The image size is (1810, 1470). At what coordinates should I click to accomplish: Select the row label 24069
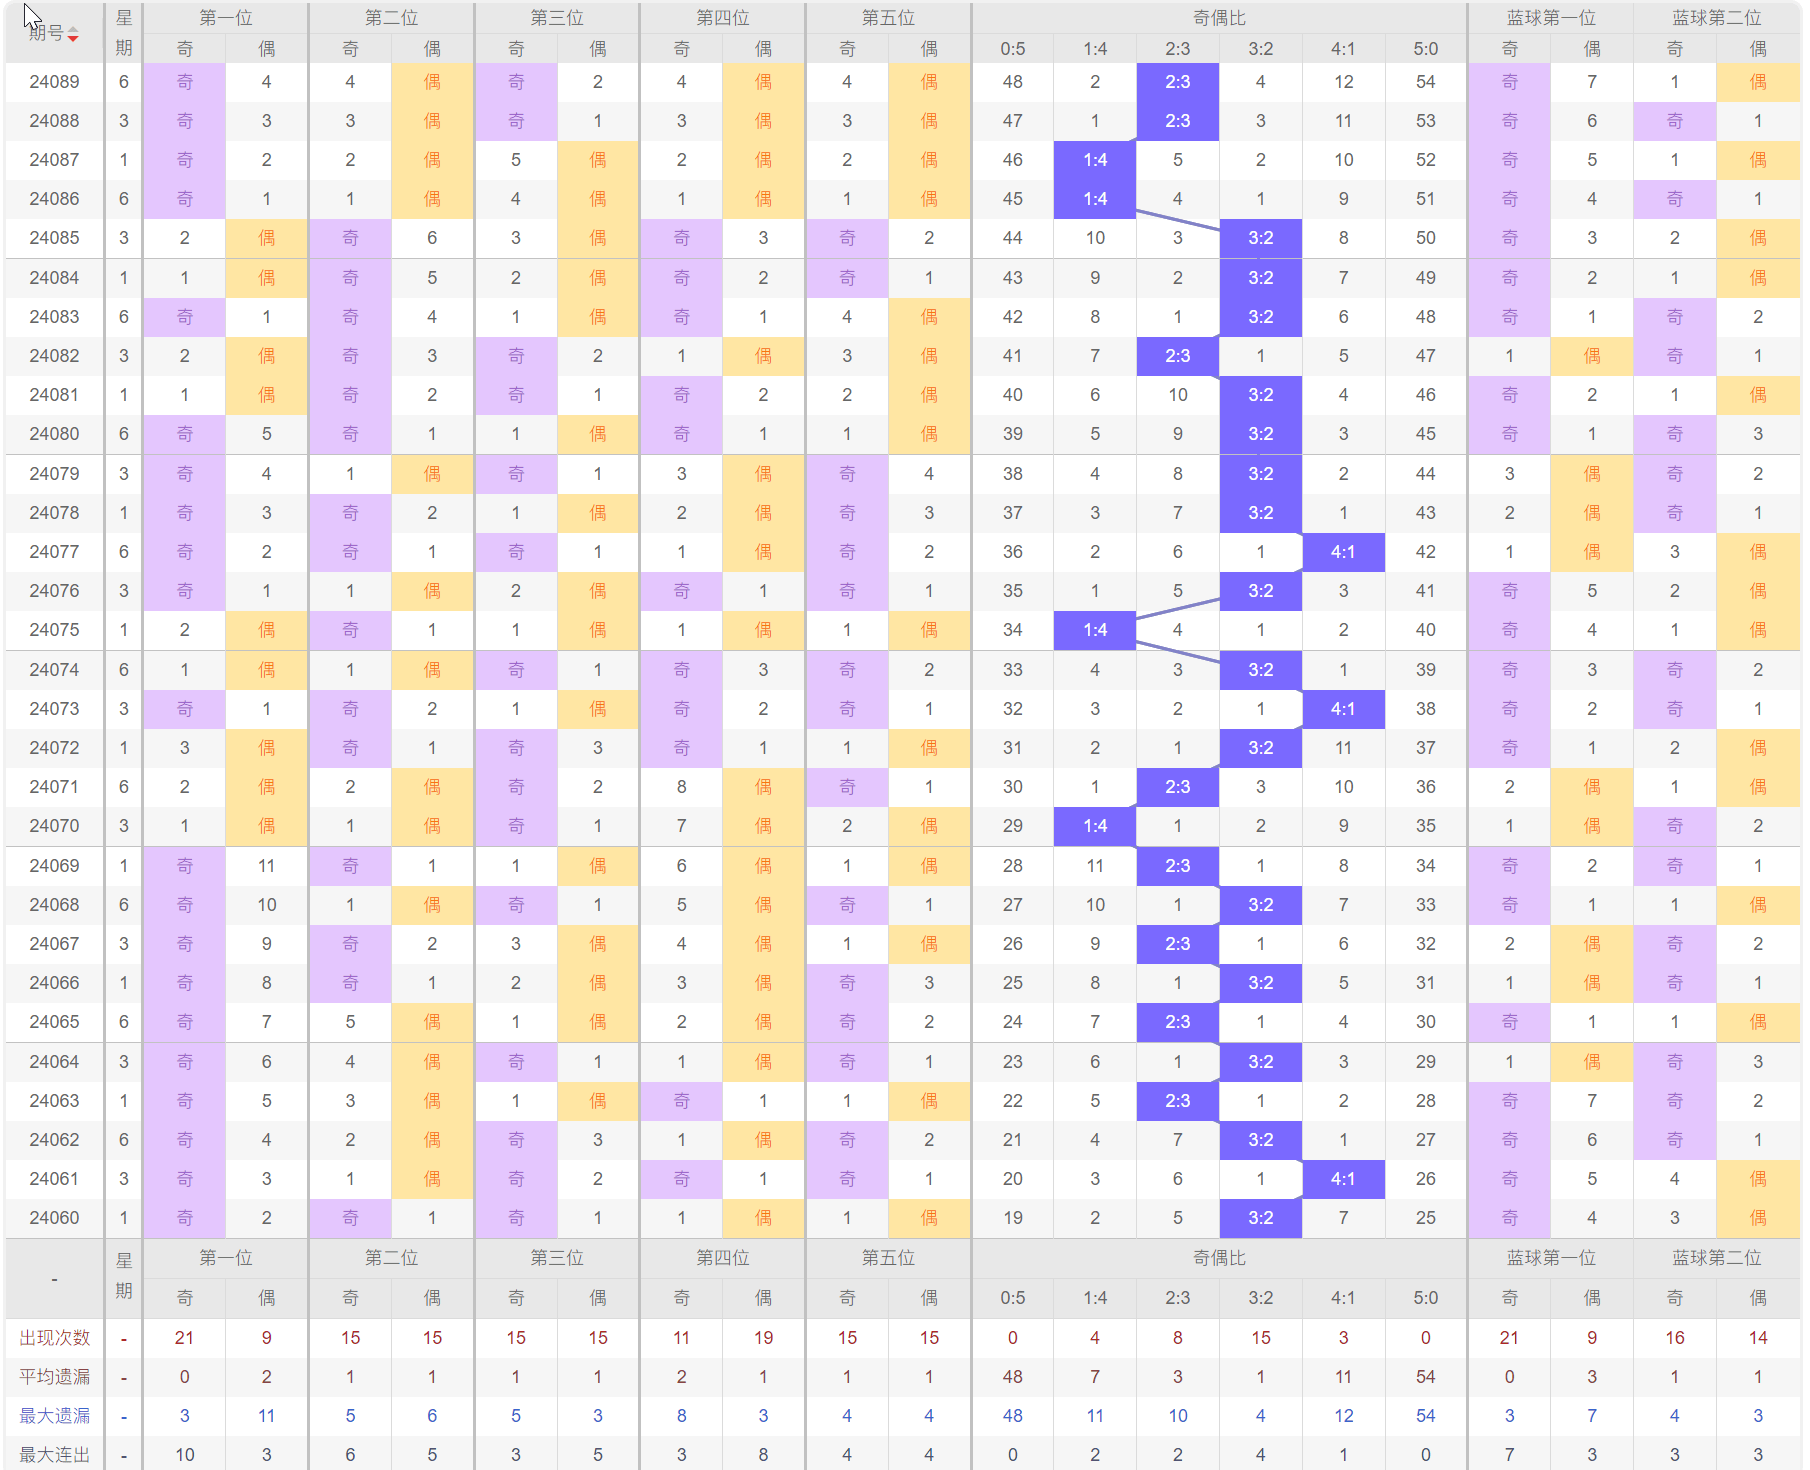pyautogui.click(x=54, y=866)
